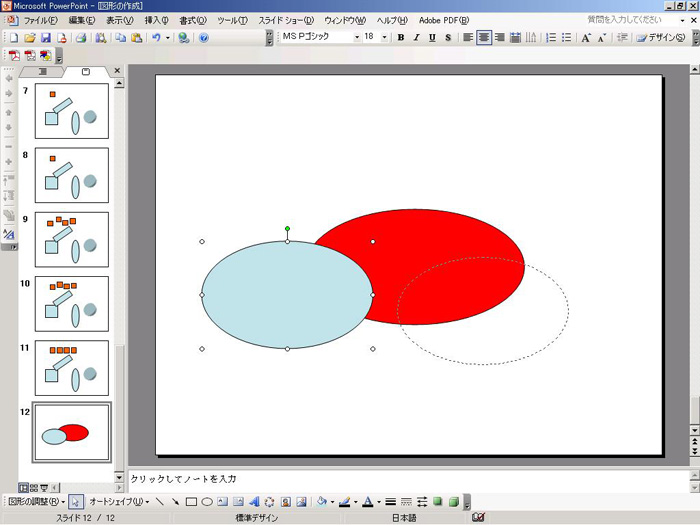Viewport: 700px width, 525px height.
Task: Toggle text Shadow formatting
Action: 448,38
